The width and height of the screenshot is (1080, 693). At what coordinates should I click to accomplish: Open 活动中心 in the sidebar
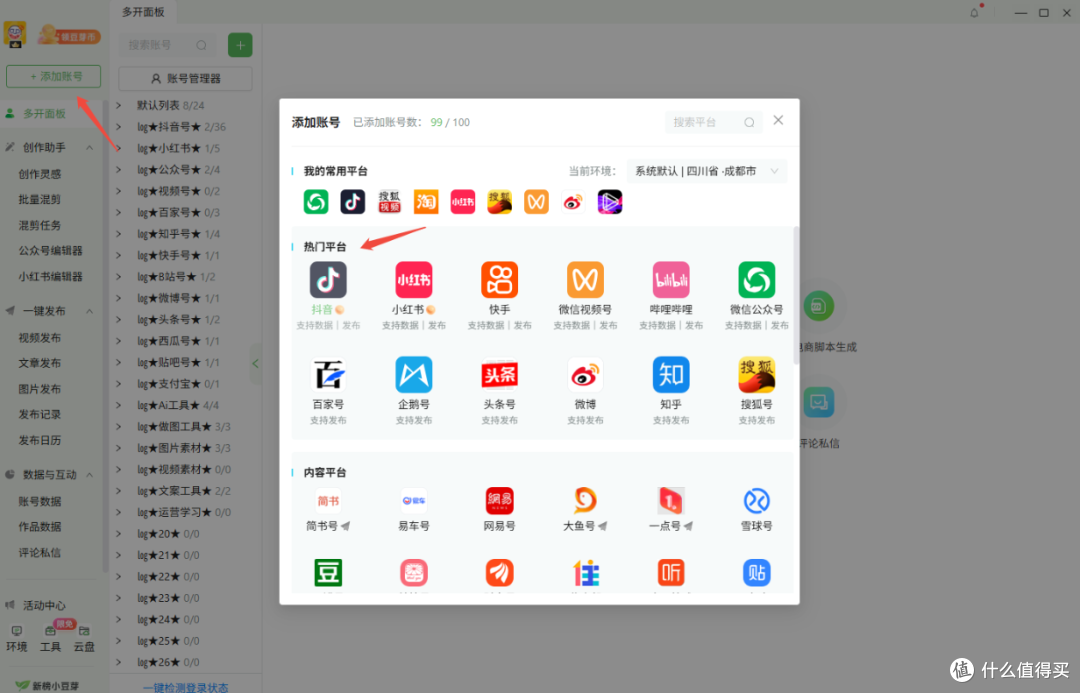(44, 605)
